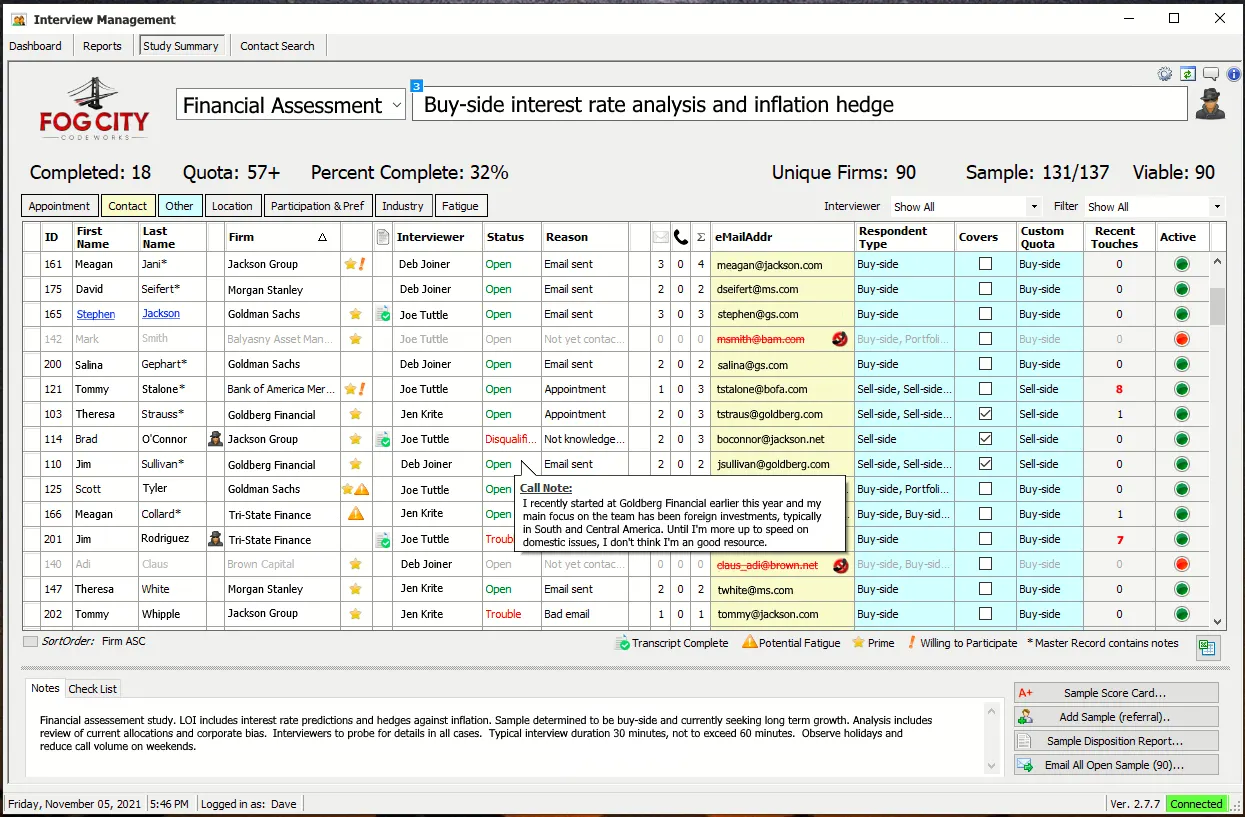This screenshot has height=817, width=1245.
Task: Click prime star in Salina Gephart's neighbor Stephen row
Action: point(355,314)
